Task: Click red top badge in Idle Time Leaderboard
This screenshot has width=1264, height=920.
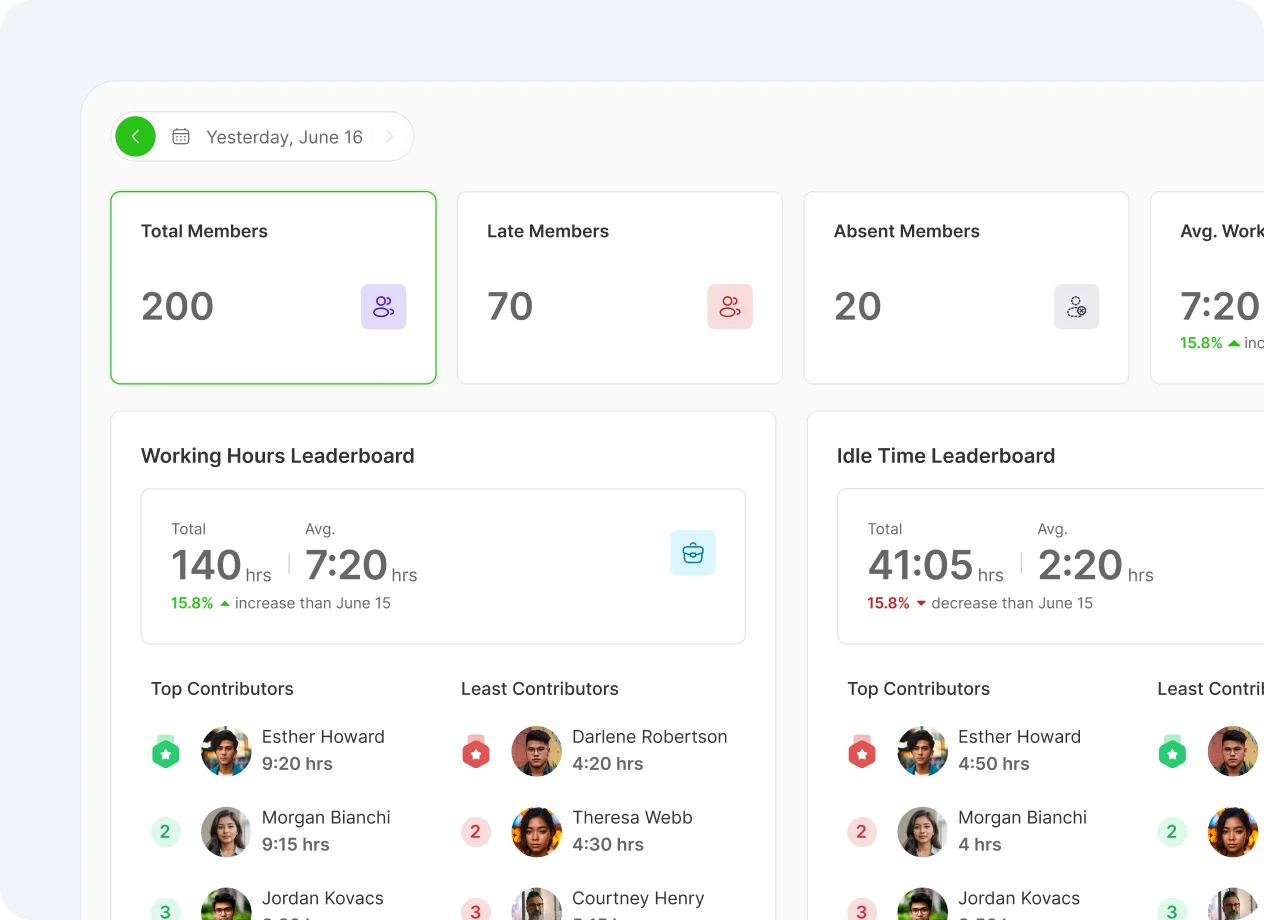Action: pyautogui.click(x=862, y=751)
